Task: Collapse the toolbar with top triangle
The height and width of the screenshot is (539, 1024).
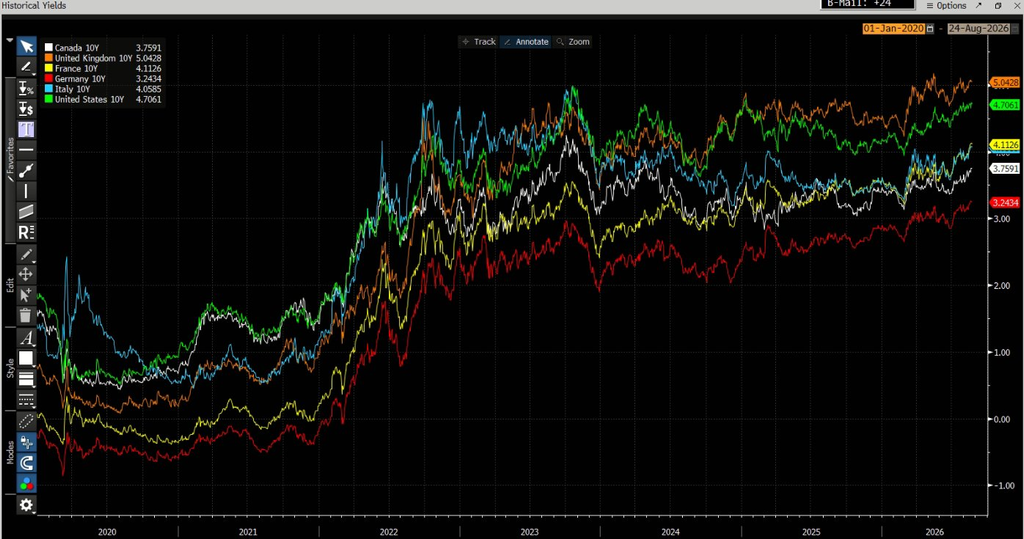Action: 9,41
